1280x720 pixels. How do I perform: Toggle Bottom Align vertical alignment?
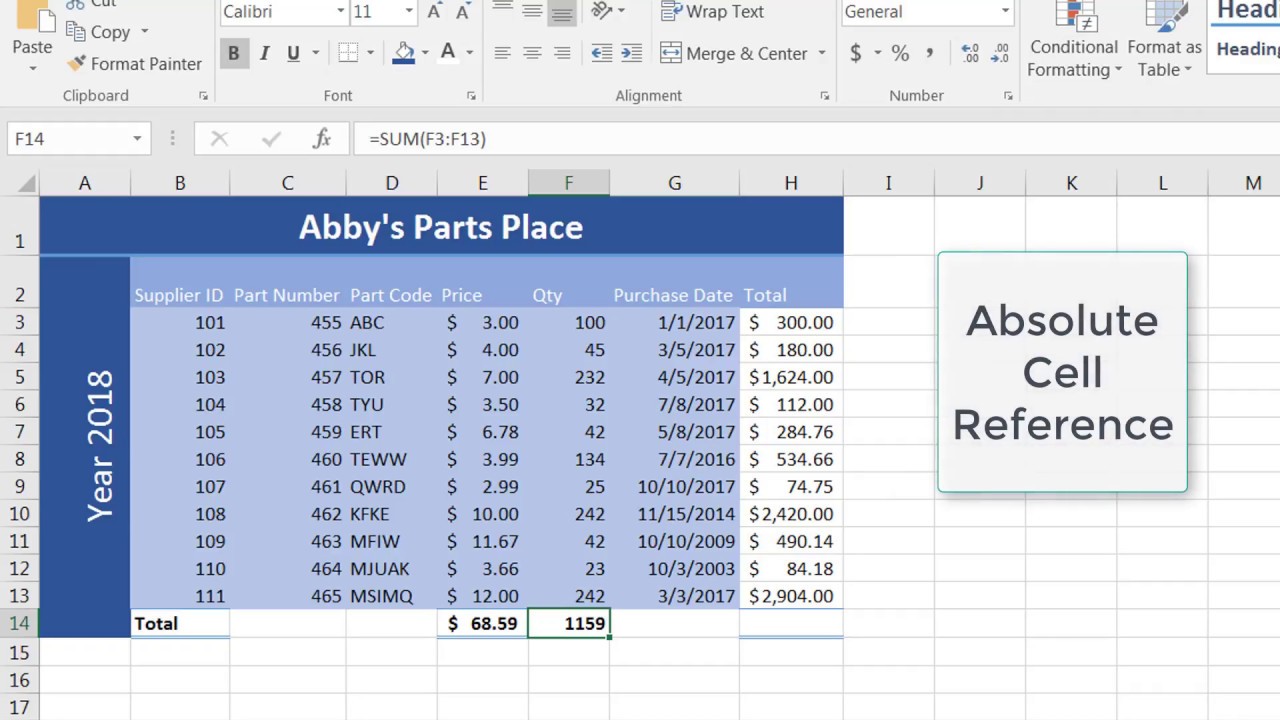tap(562, 12)
